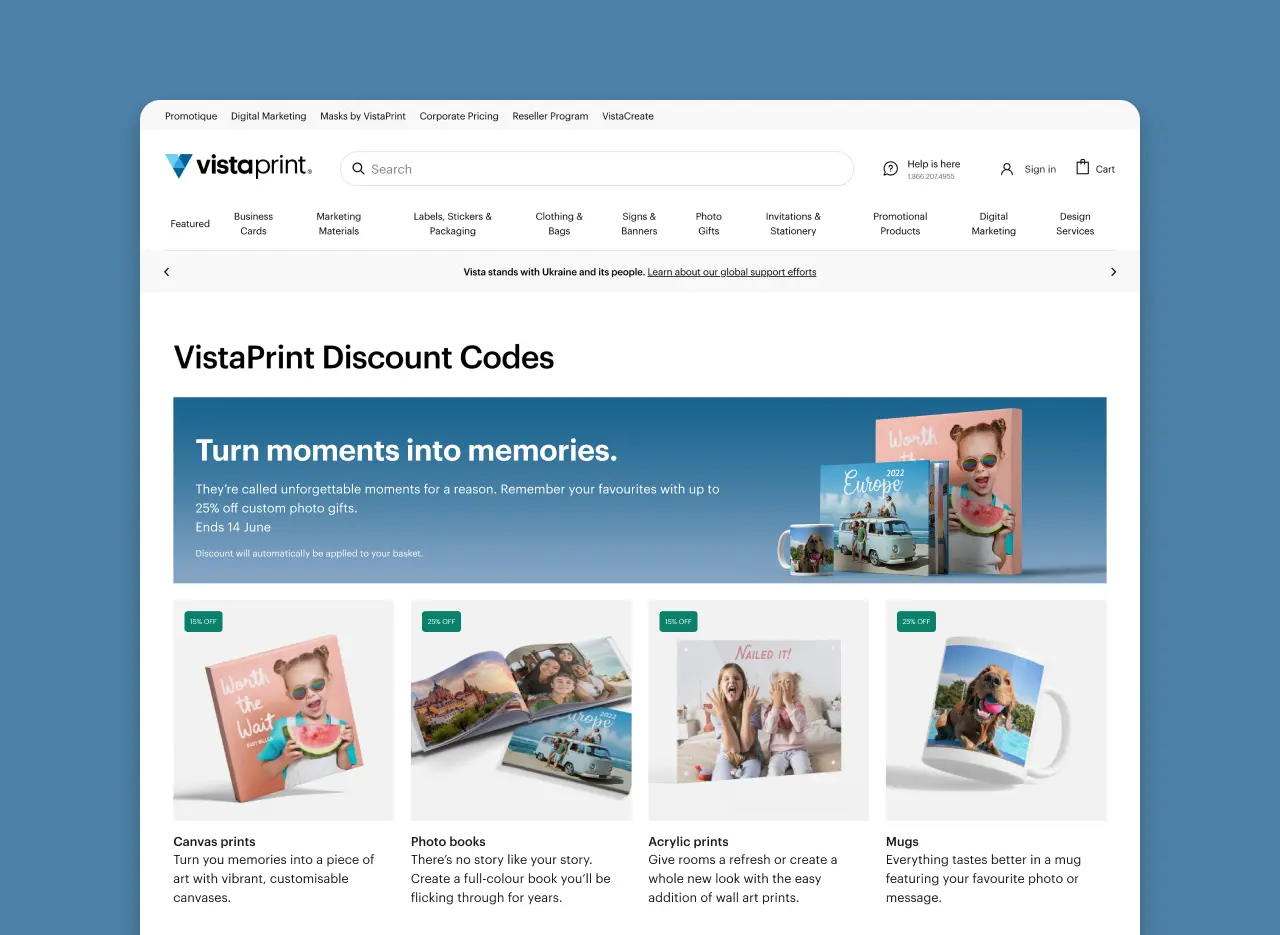Viewport: 1280px width, 935px height.
Task: Click the 15% OFF badge on Canvas prints
Action: [203, 621]
